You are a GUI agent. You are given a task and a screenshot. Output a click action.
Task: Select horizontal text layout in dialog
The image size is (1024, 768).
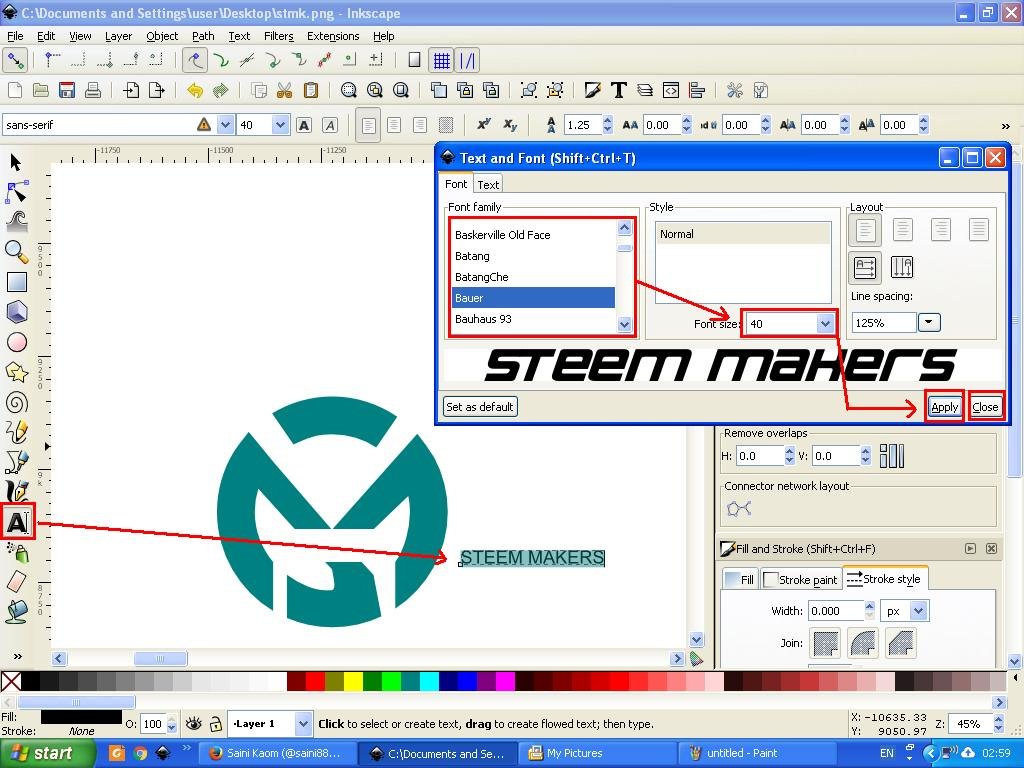click(865, 268)
